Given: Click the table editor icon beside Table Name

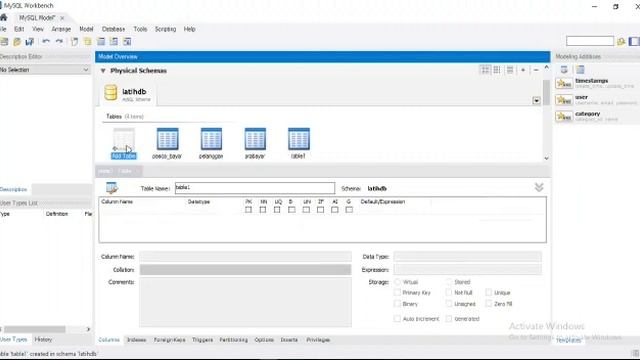Looking at the screenshot, I should coord(111,188).
